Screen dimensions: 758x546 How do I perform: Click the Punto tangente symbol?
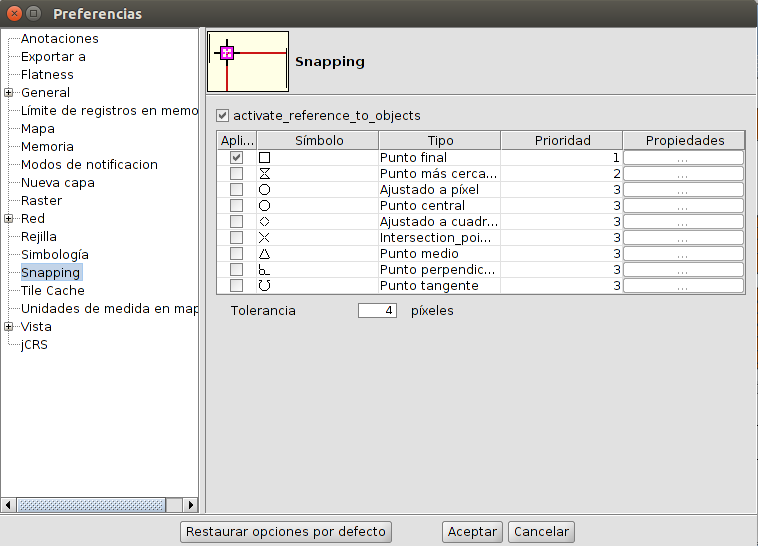[265, 286]
